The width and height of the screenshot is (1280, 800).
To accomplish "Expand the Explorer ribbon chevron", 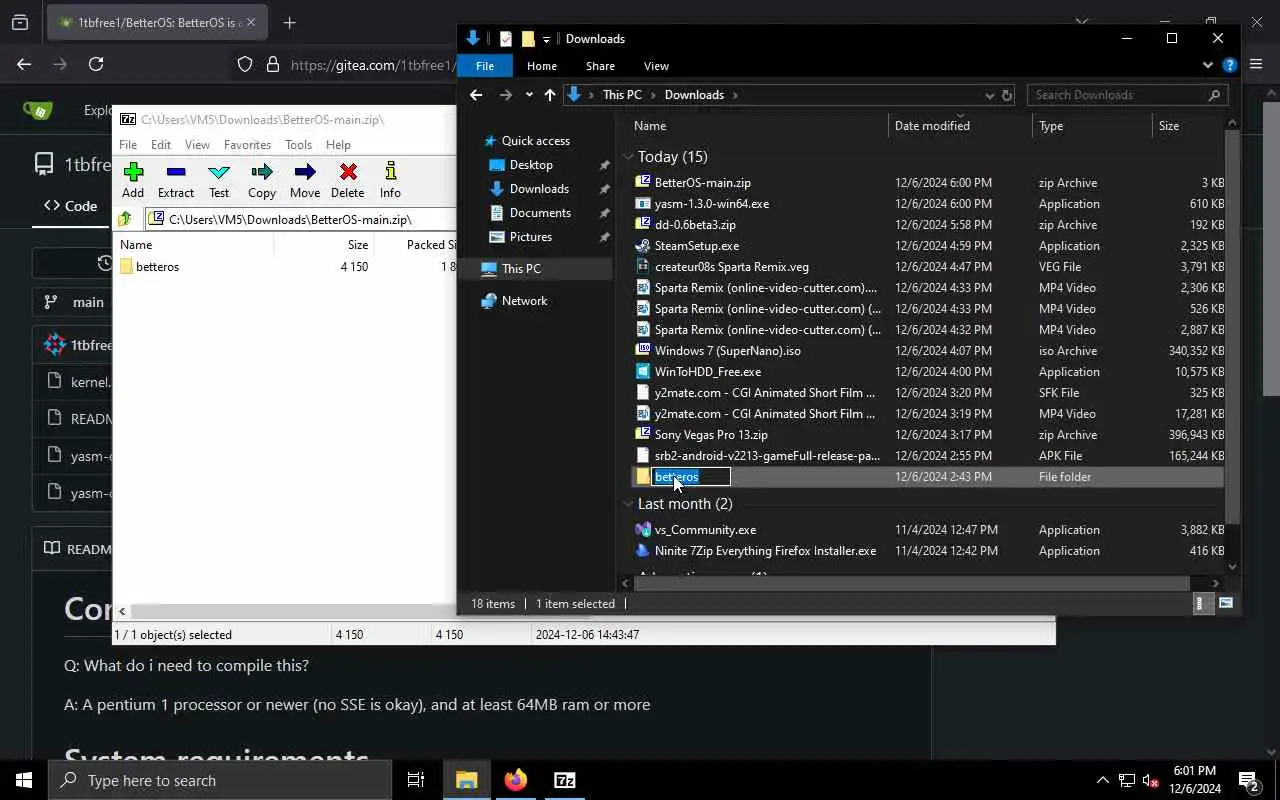I will tap(1207, 66).
